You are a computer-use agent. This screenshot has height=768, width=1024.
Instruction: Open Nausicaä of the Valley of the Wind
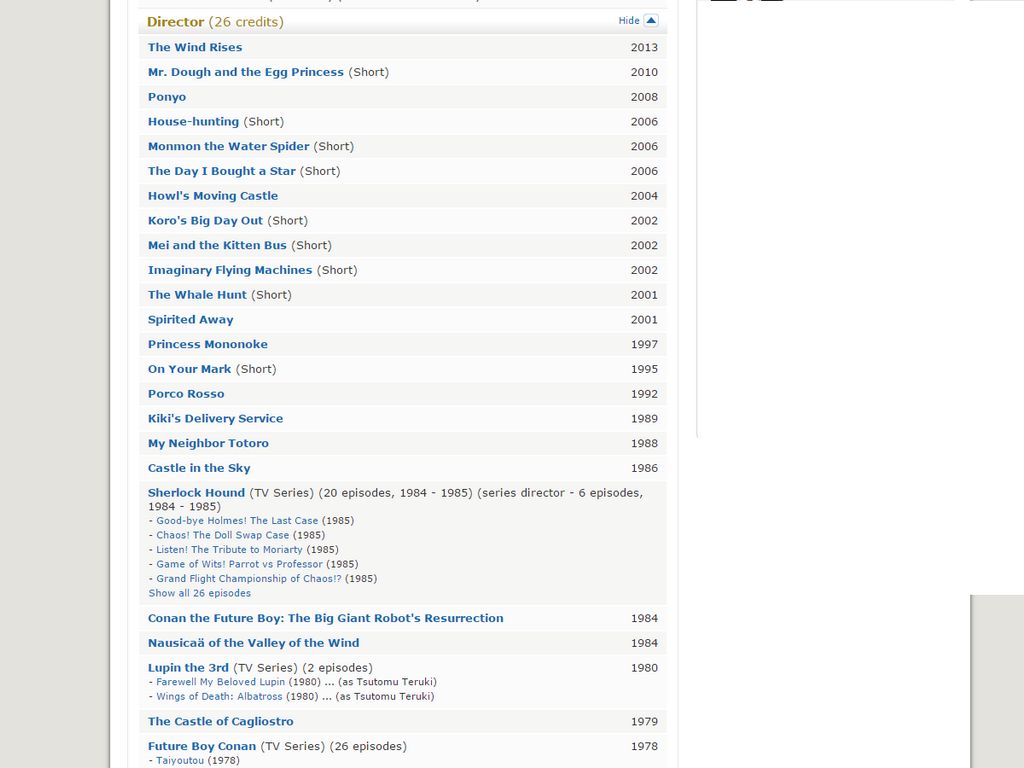[253, 643]
